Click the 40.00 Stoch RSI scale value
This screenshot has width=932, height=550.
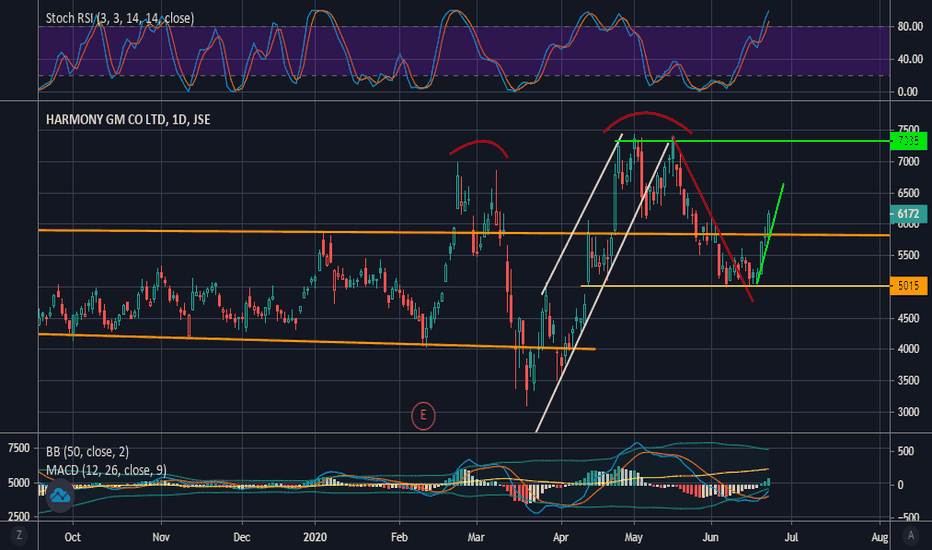pos(910,59)
